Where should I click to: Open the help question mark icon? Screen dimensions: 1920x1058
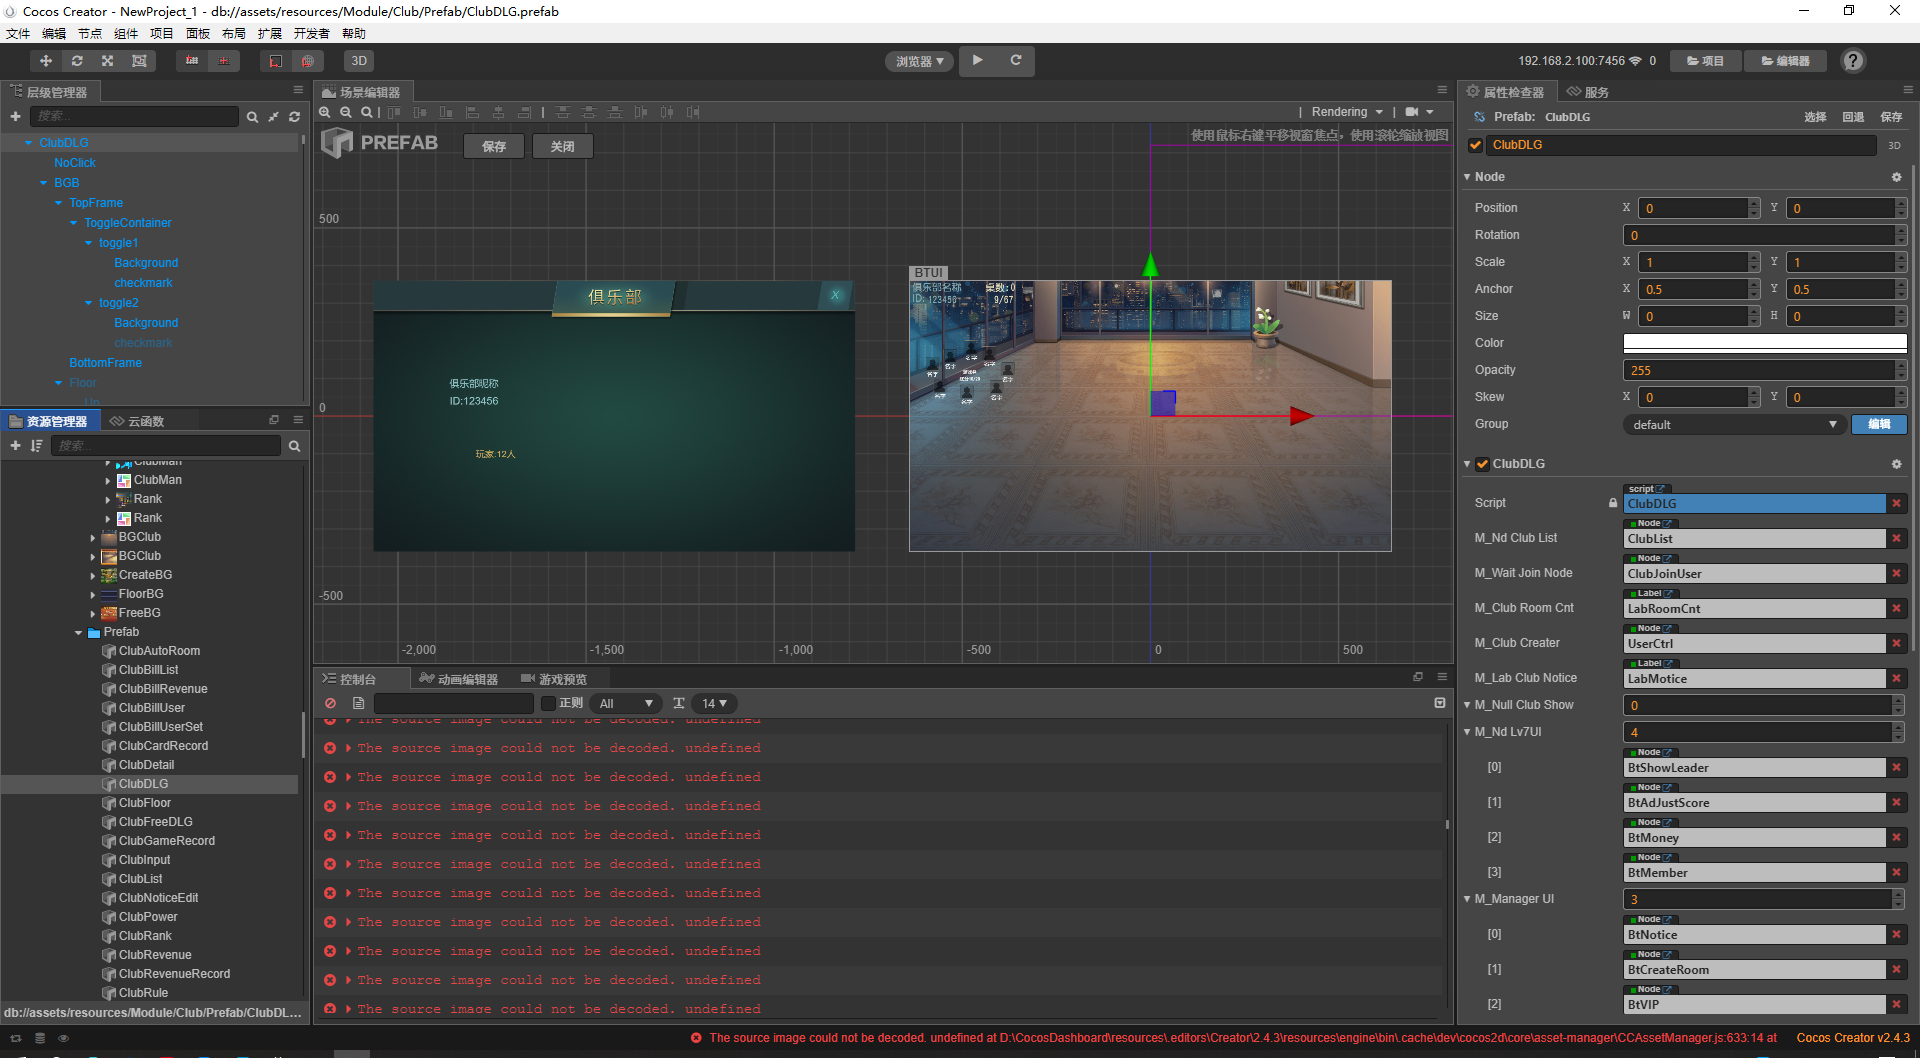1853,61
